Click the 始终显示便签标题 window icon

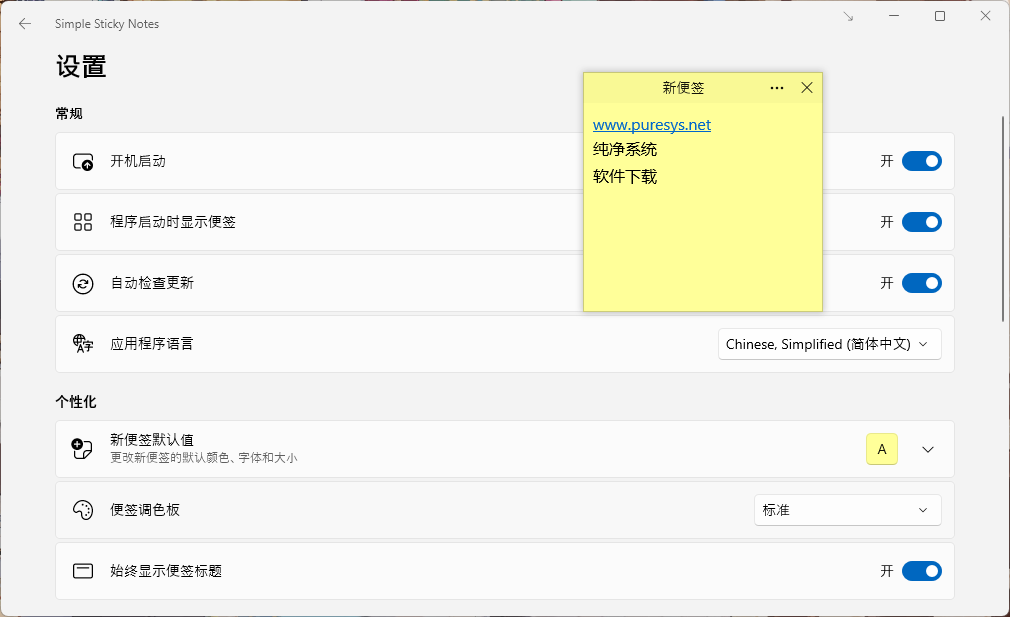click(82, 571)
